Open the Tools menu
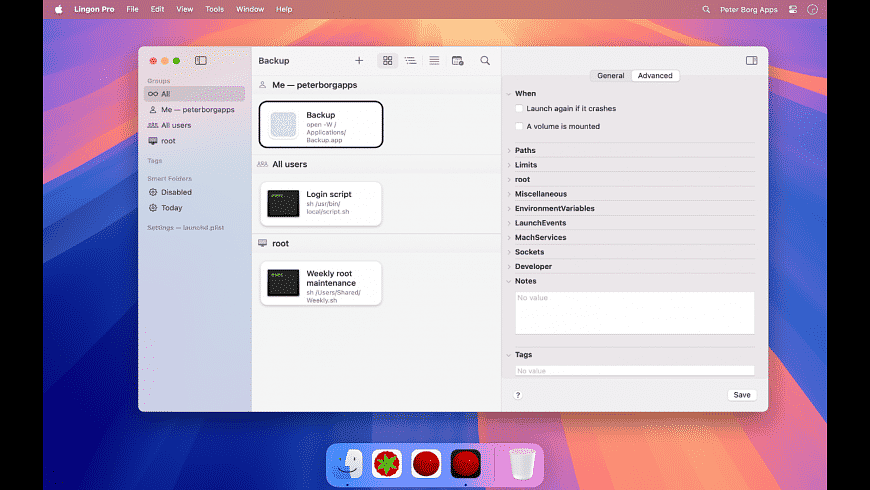 pos(214,9)
